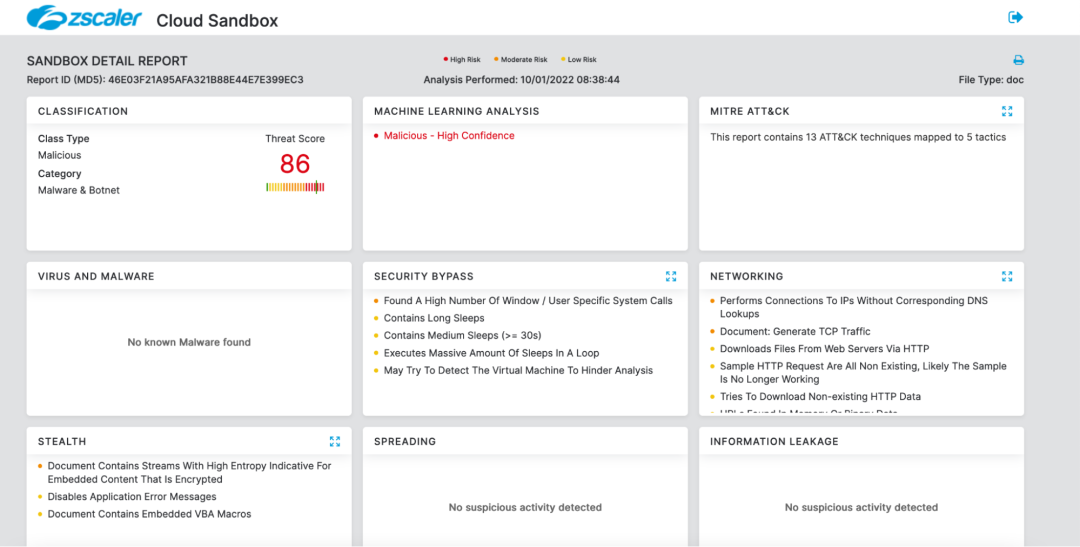This screenshot has height=547, width=1080.
Task: Click the High Risk legend indicator
Action: 462,60
